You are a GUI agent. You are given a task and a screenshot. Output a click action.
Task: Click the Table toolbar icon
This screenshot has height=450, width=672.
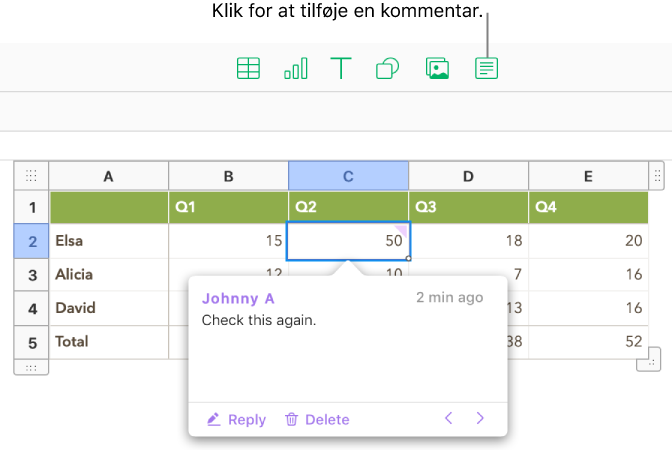(248, 69)
